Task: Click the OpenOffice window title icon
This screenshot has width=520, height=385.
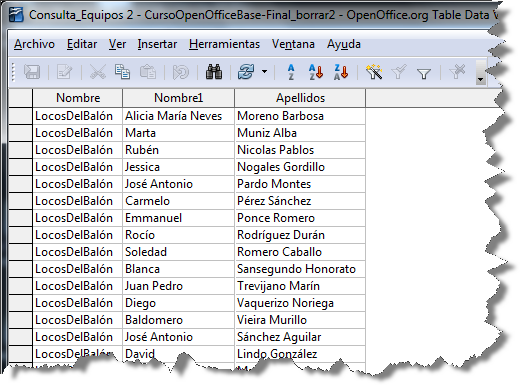Action: [x=16, y=15]
